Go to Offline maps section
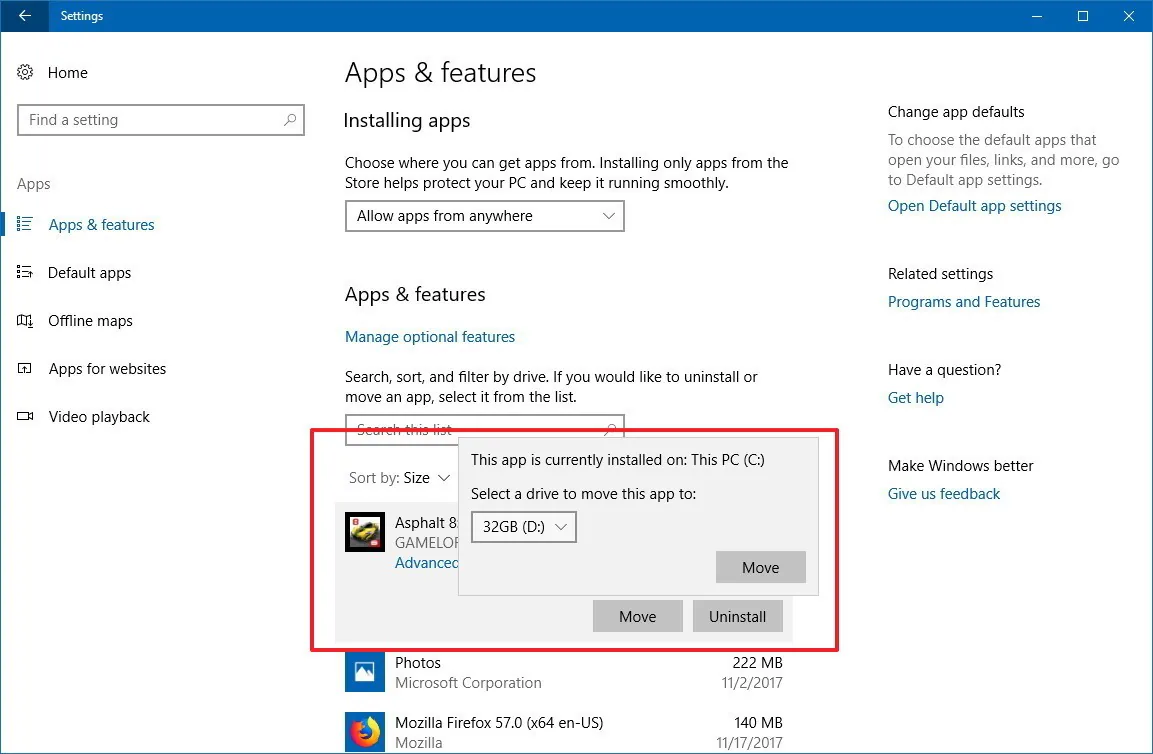1153x754 pixels. [90, 321]
